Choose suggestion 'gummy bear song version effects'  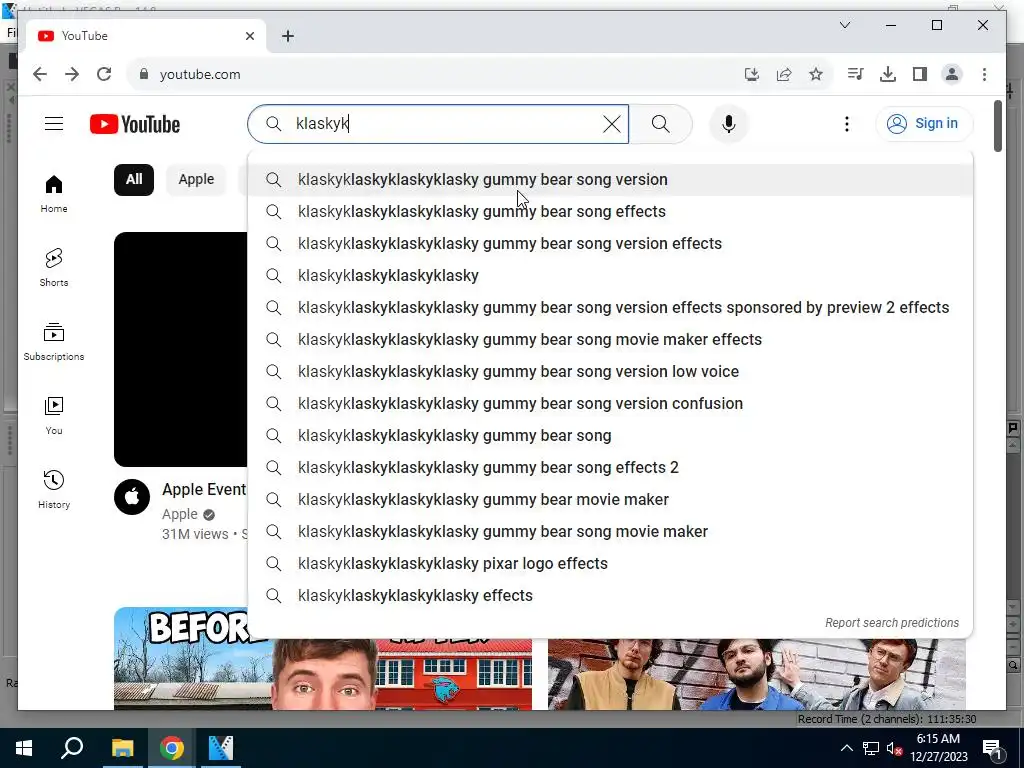click(611, 244)
